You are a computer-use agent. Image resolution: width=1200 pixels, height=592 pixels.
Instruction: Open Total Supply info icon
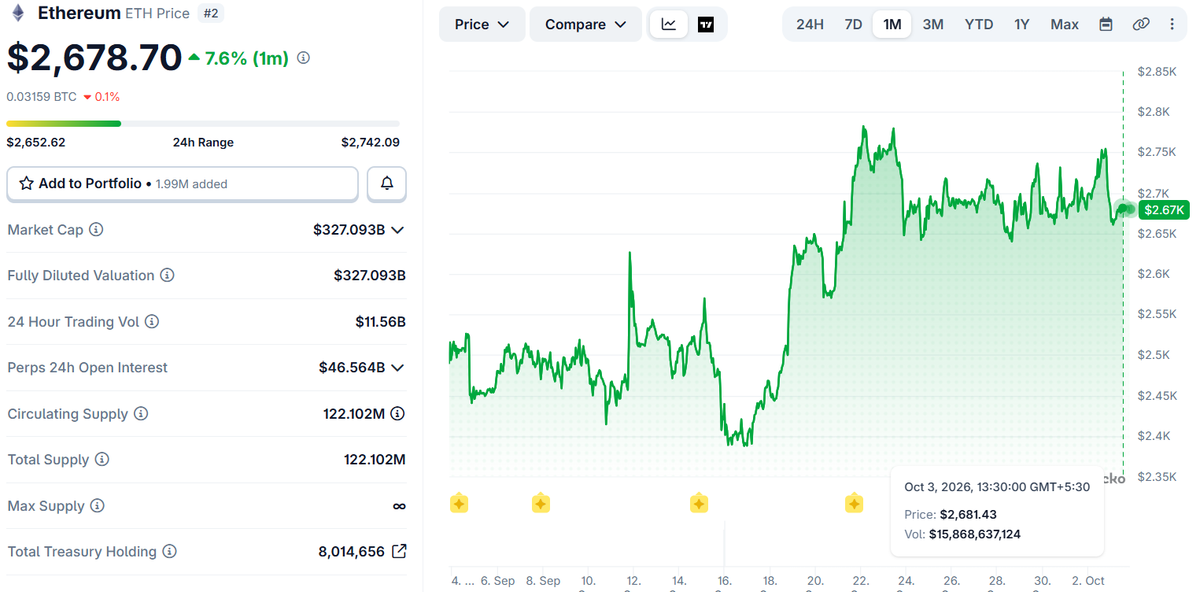coord(102,460)
